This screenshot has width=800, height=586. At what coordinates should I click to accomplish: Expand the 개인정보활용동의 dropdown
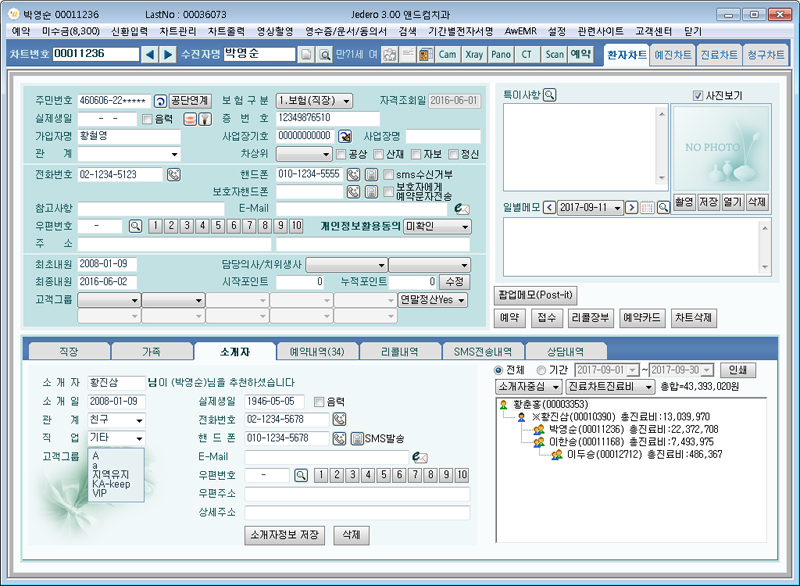[436, 226]
